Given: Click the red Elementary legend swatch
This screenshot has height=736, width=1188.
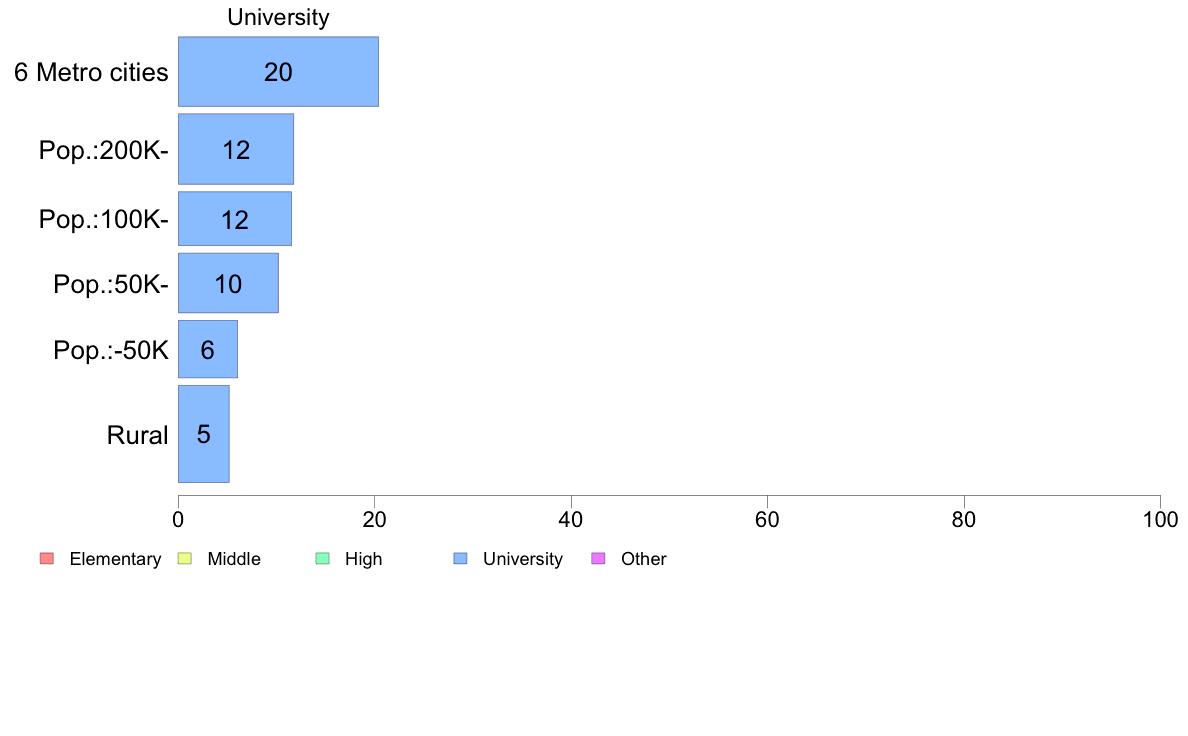Looking at the screenshot, I should pos(47,559).
